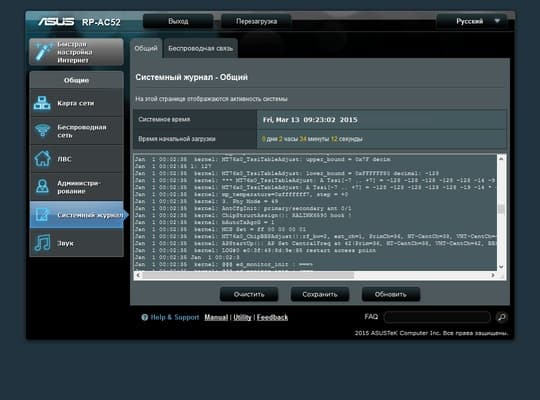
Task: Click the FAQ search magnifier icon
Action: coord(501,317)
